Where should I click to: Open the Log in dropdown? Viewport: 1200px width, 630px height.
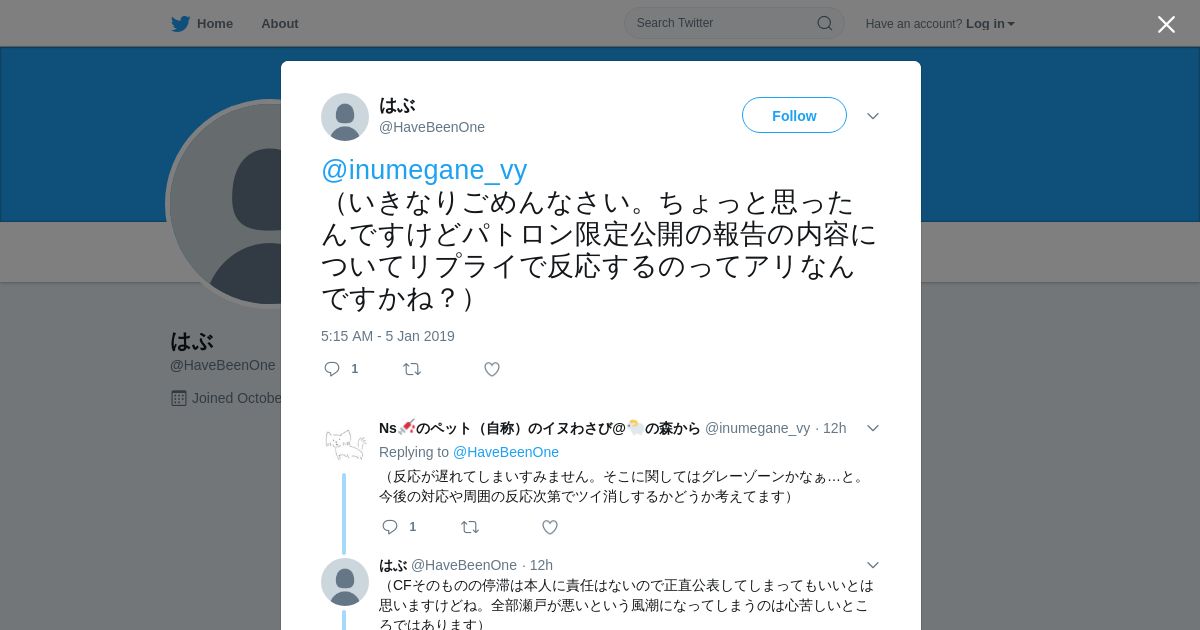pyautogui.click(x=990, y=24)
